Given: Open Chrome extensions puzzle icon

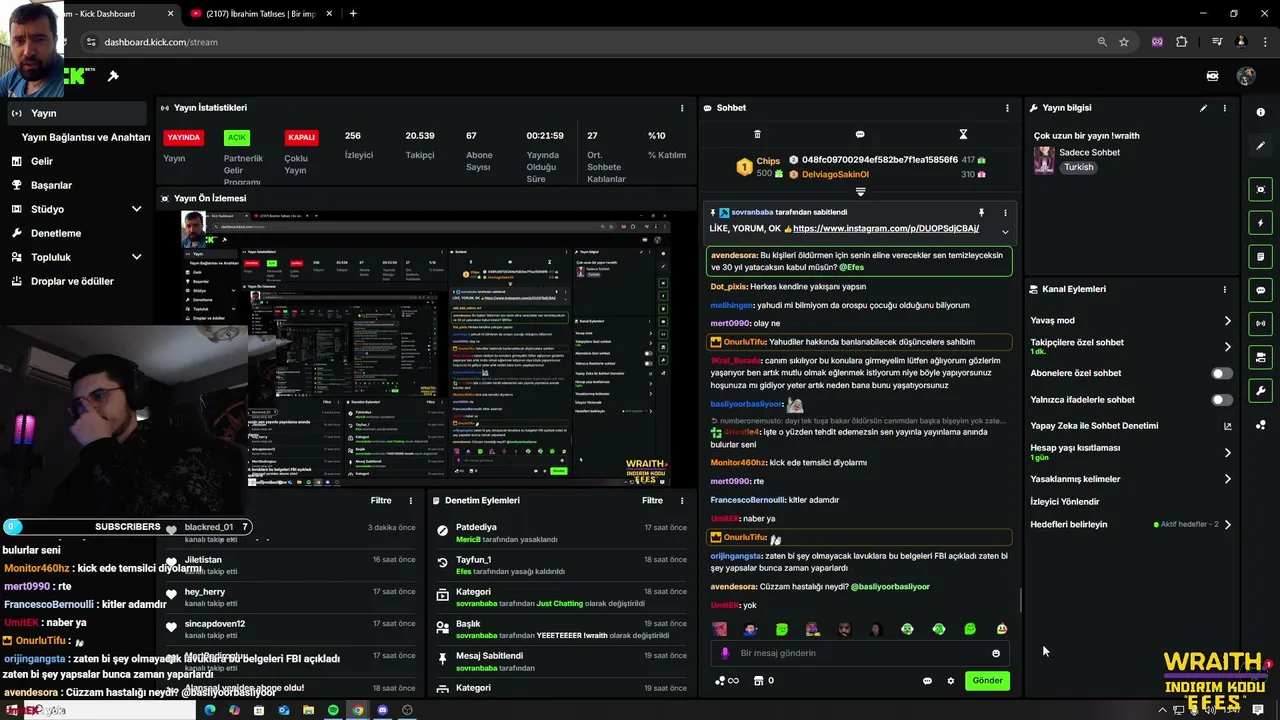Looking at the screenshot, I should pyautogui.click(x=1182, y=42).
